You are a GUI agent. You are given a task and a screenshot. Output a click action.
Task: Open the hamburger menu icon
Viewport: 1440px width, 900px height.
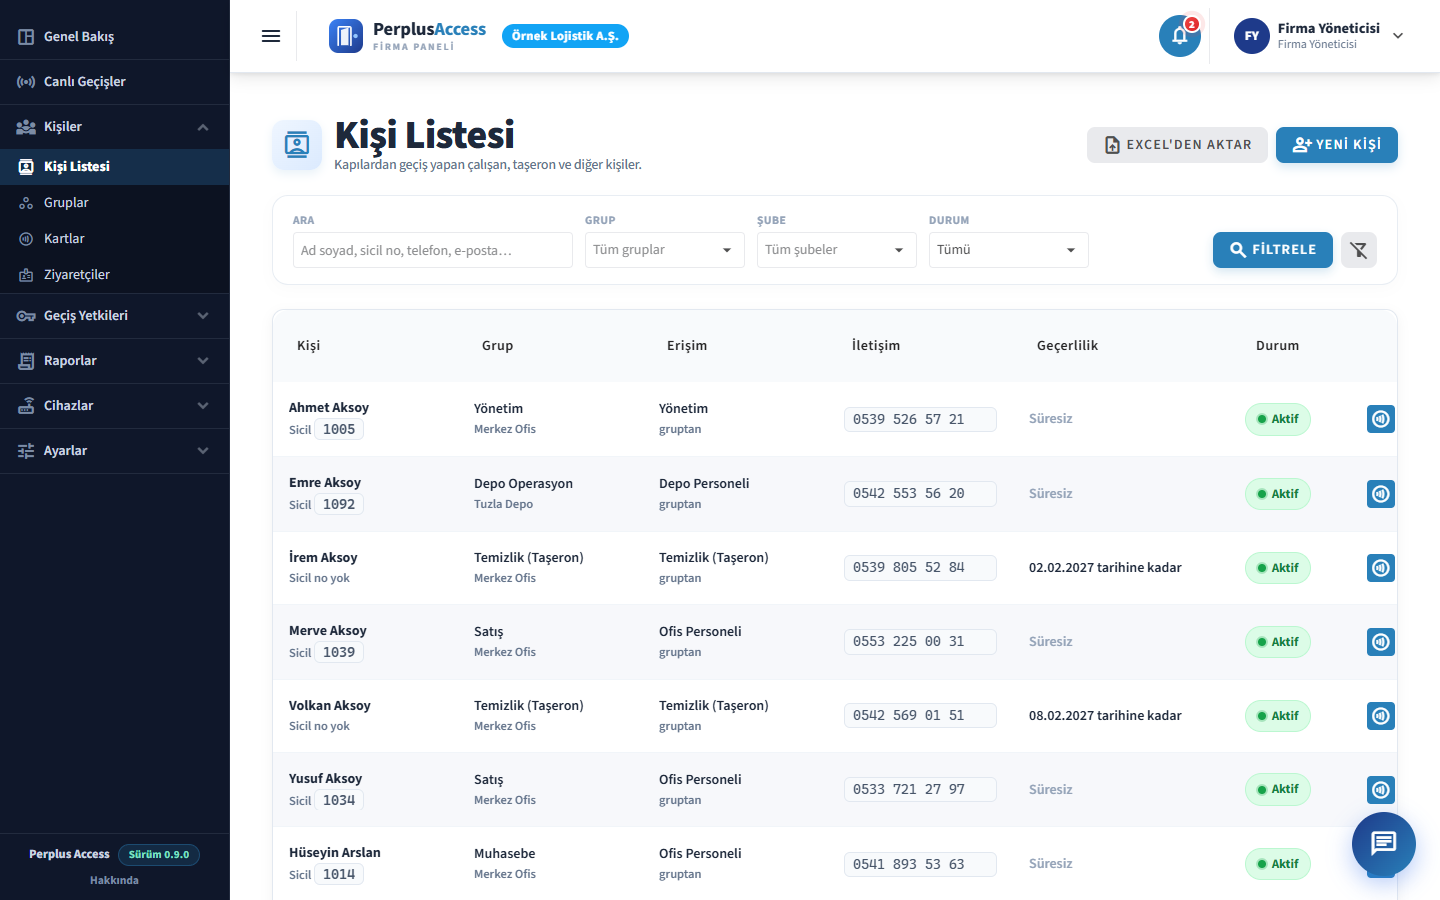(271, 36)
